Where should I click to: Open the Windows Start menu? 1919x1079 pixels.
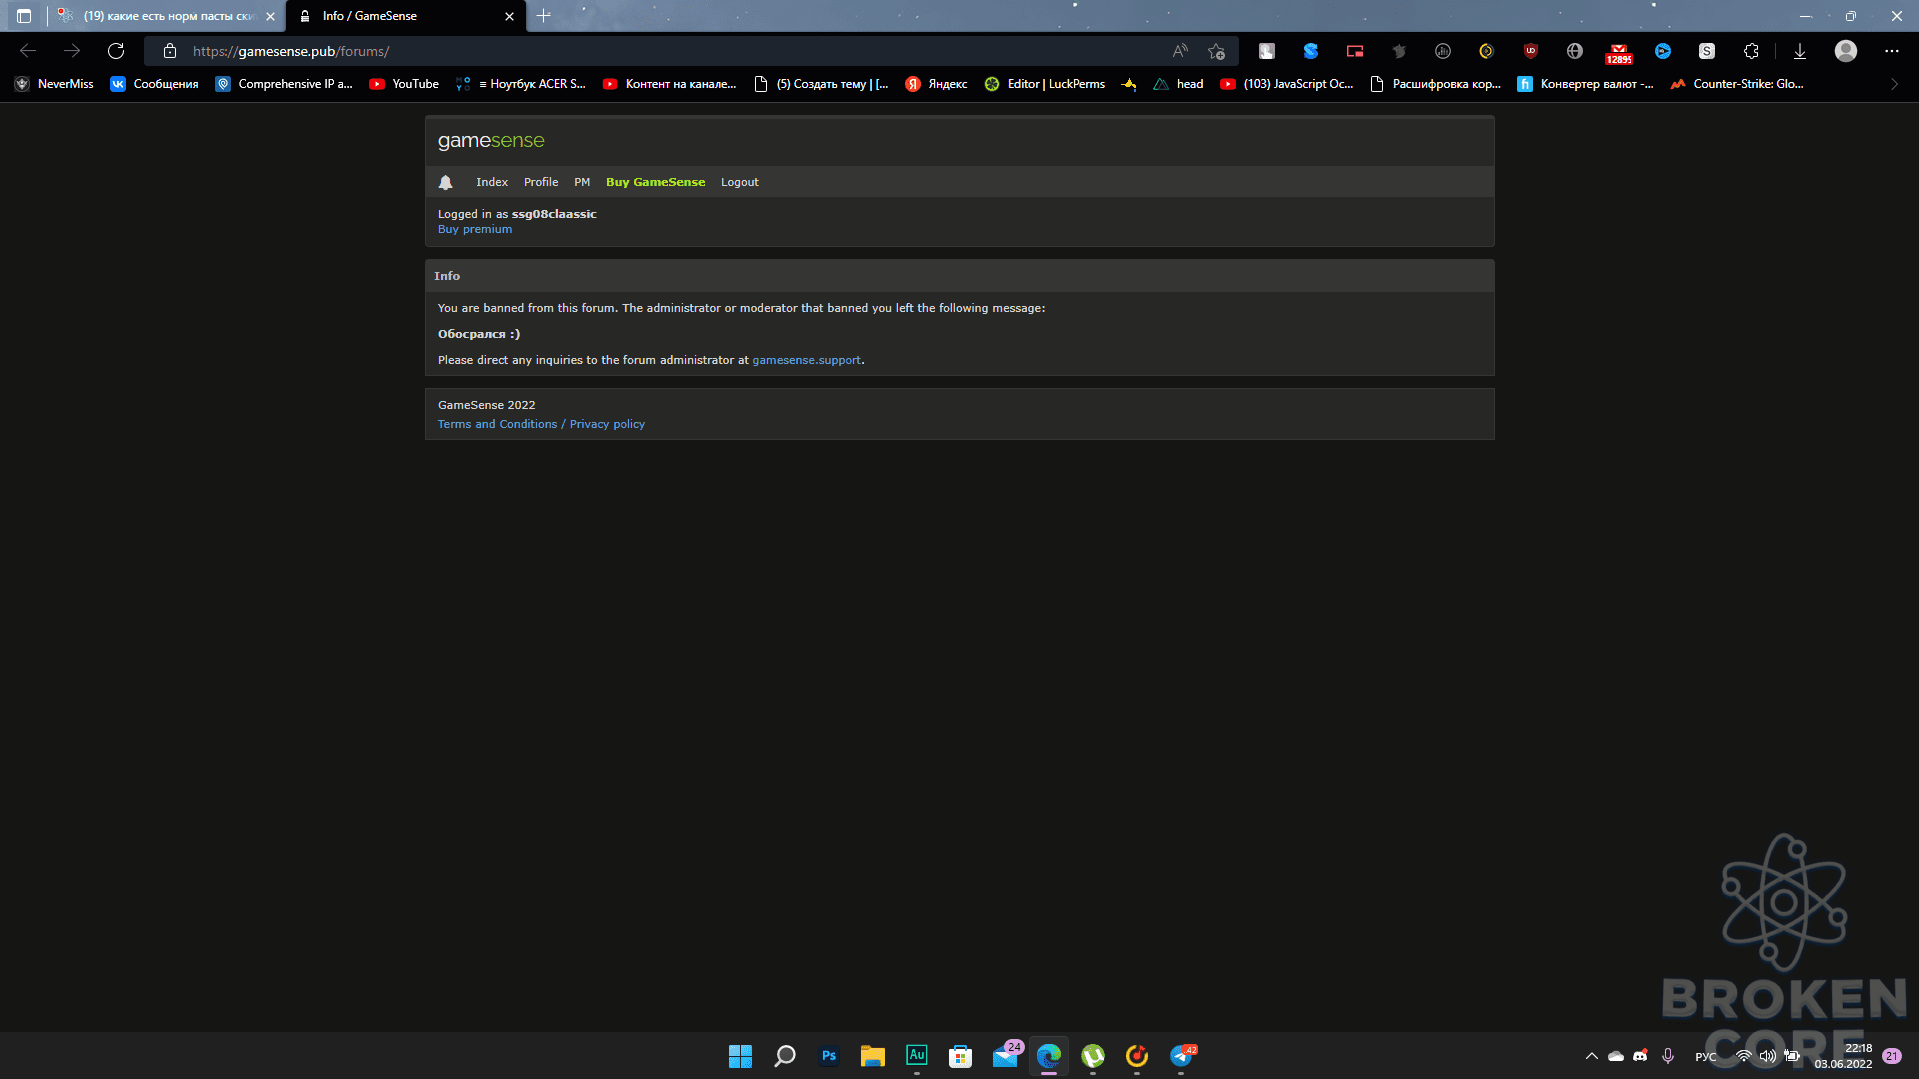click(740, 1056)
